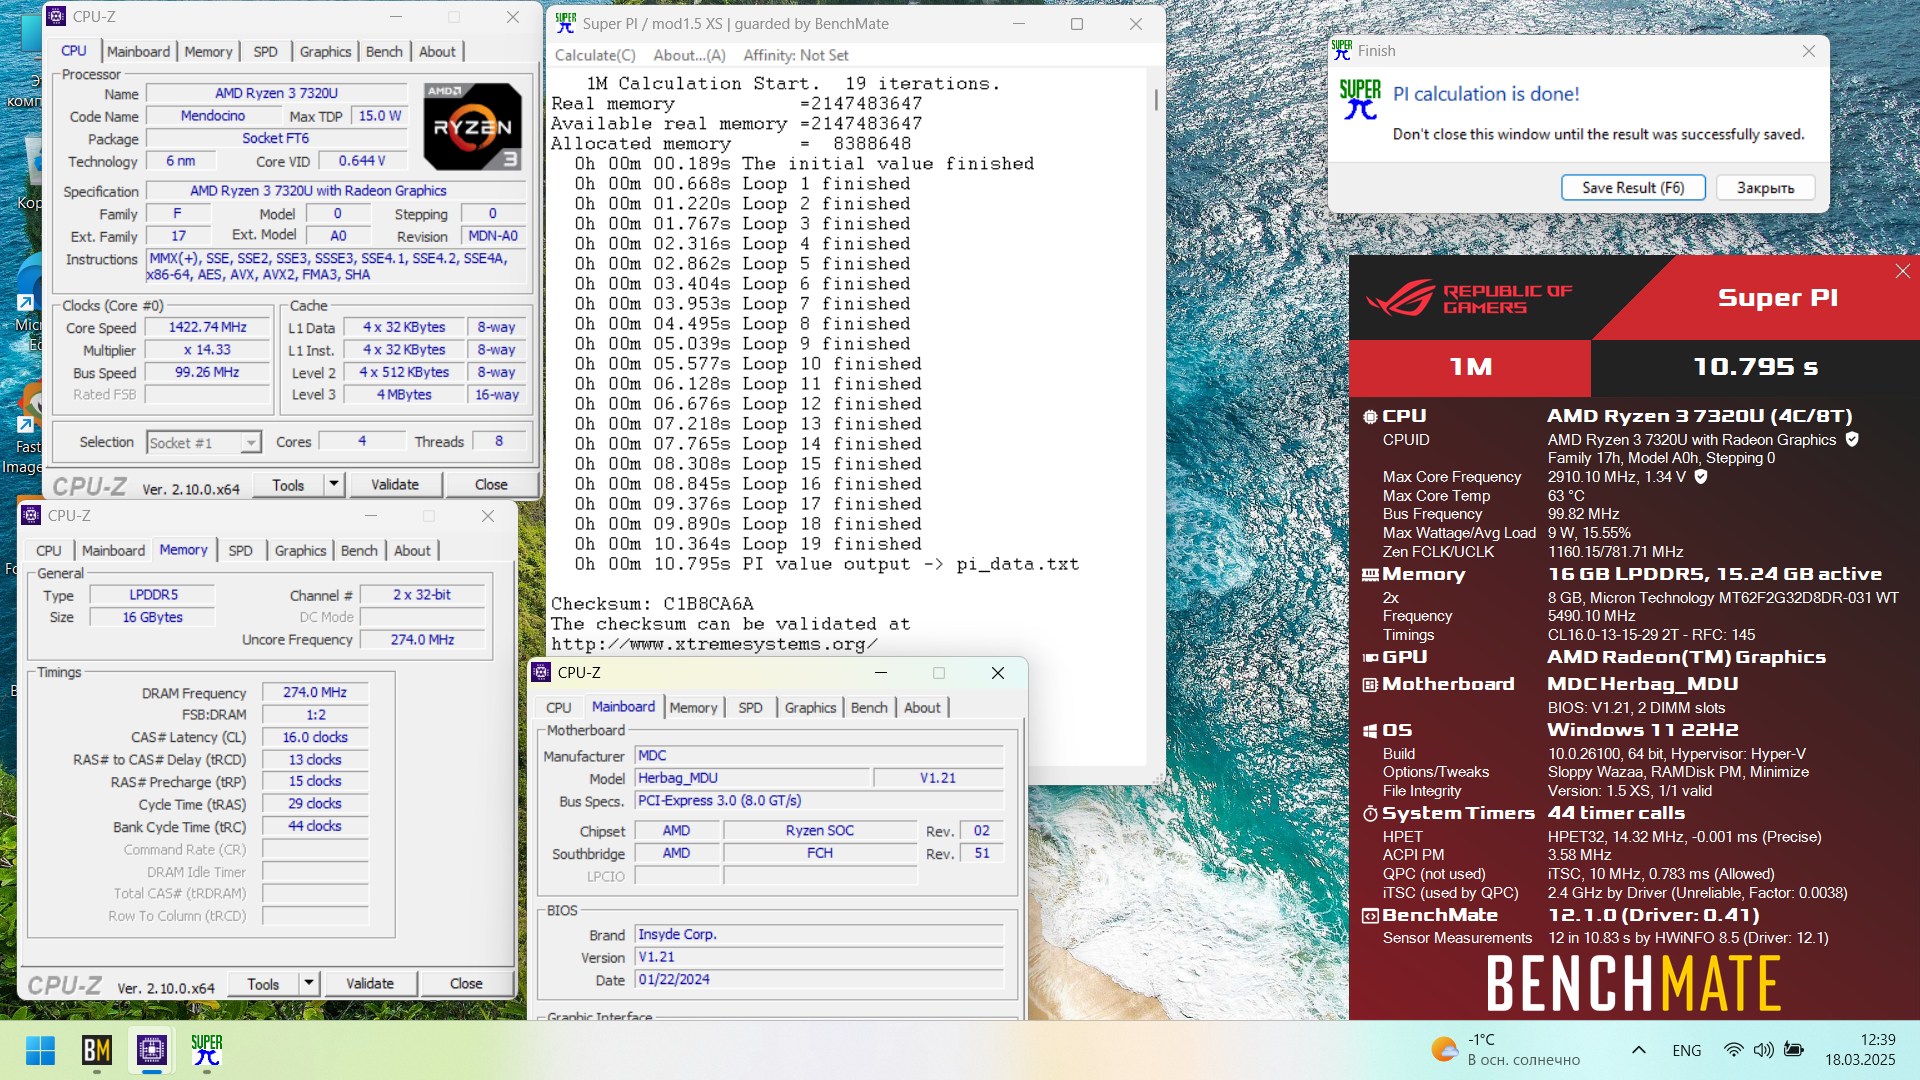Open the About...(A) menu in Super PI
Viewport: 1920px width, 1080px height.
[689, 55]
